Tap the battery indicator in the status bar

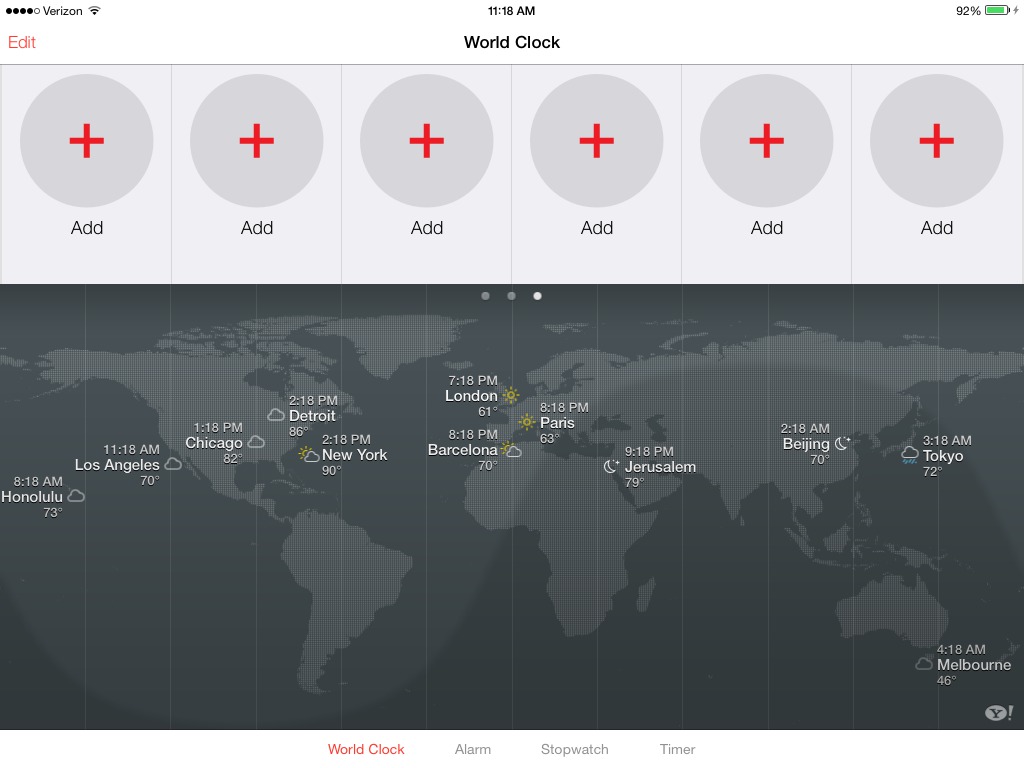996,10
